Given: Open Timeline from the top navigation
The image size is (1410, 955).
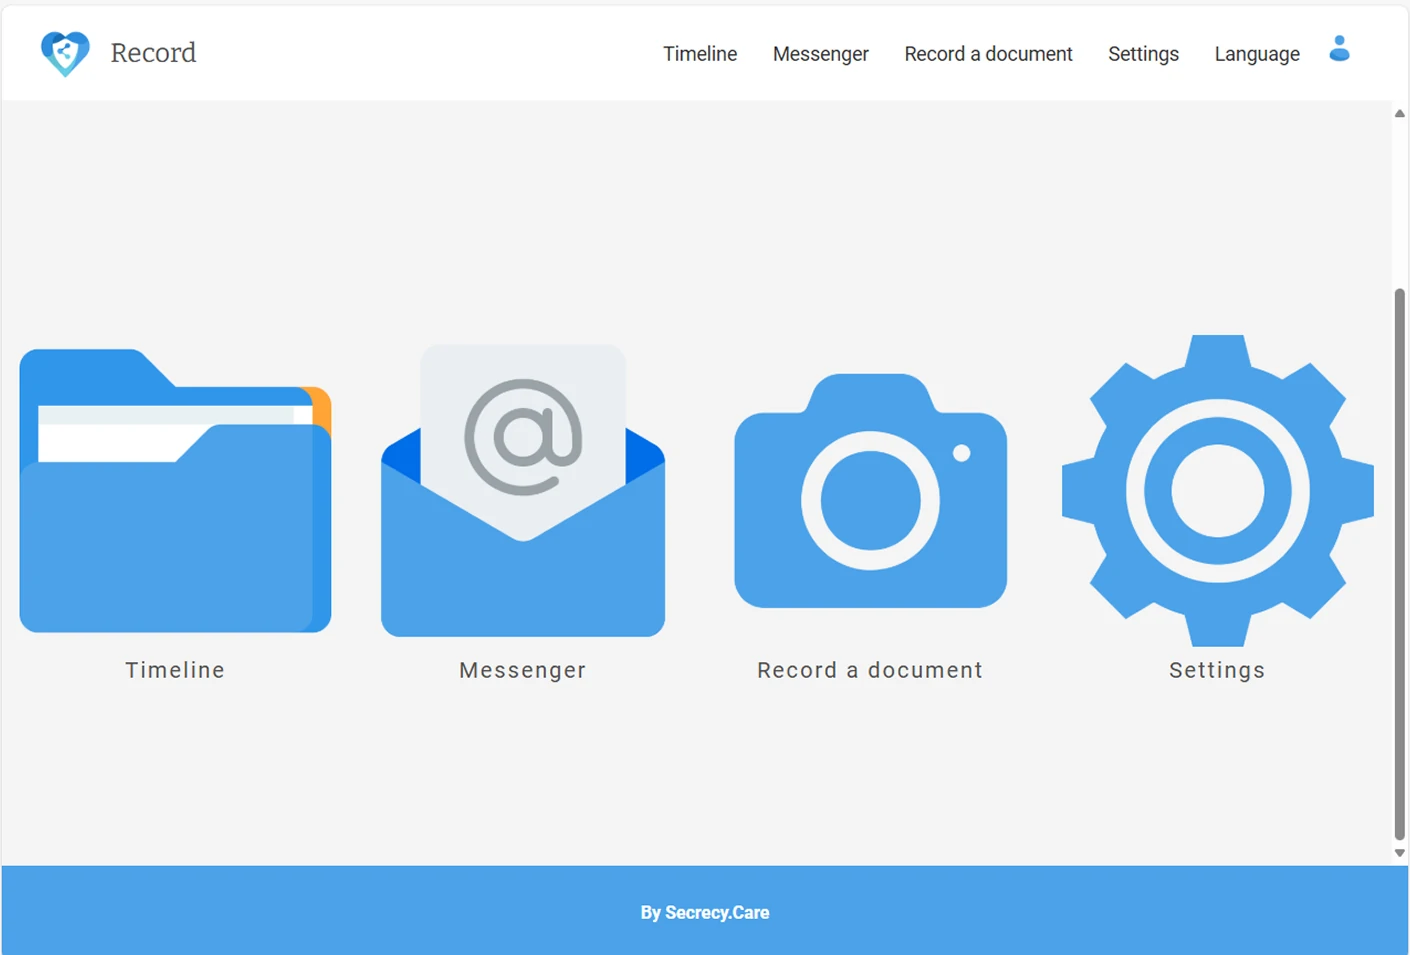Looking at the screenshot, I should click(x=699, y=54).
